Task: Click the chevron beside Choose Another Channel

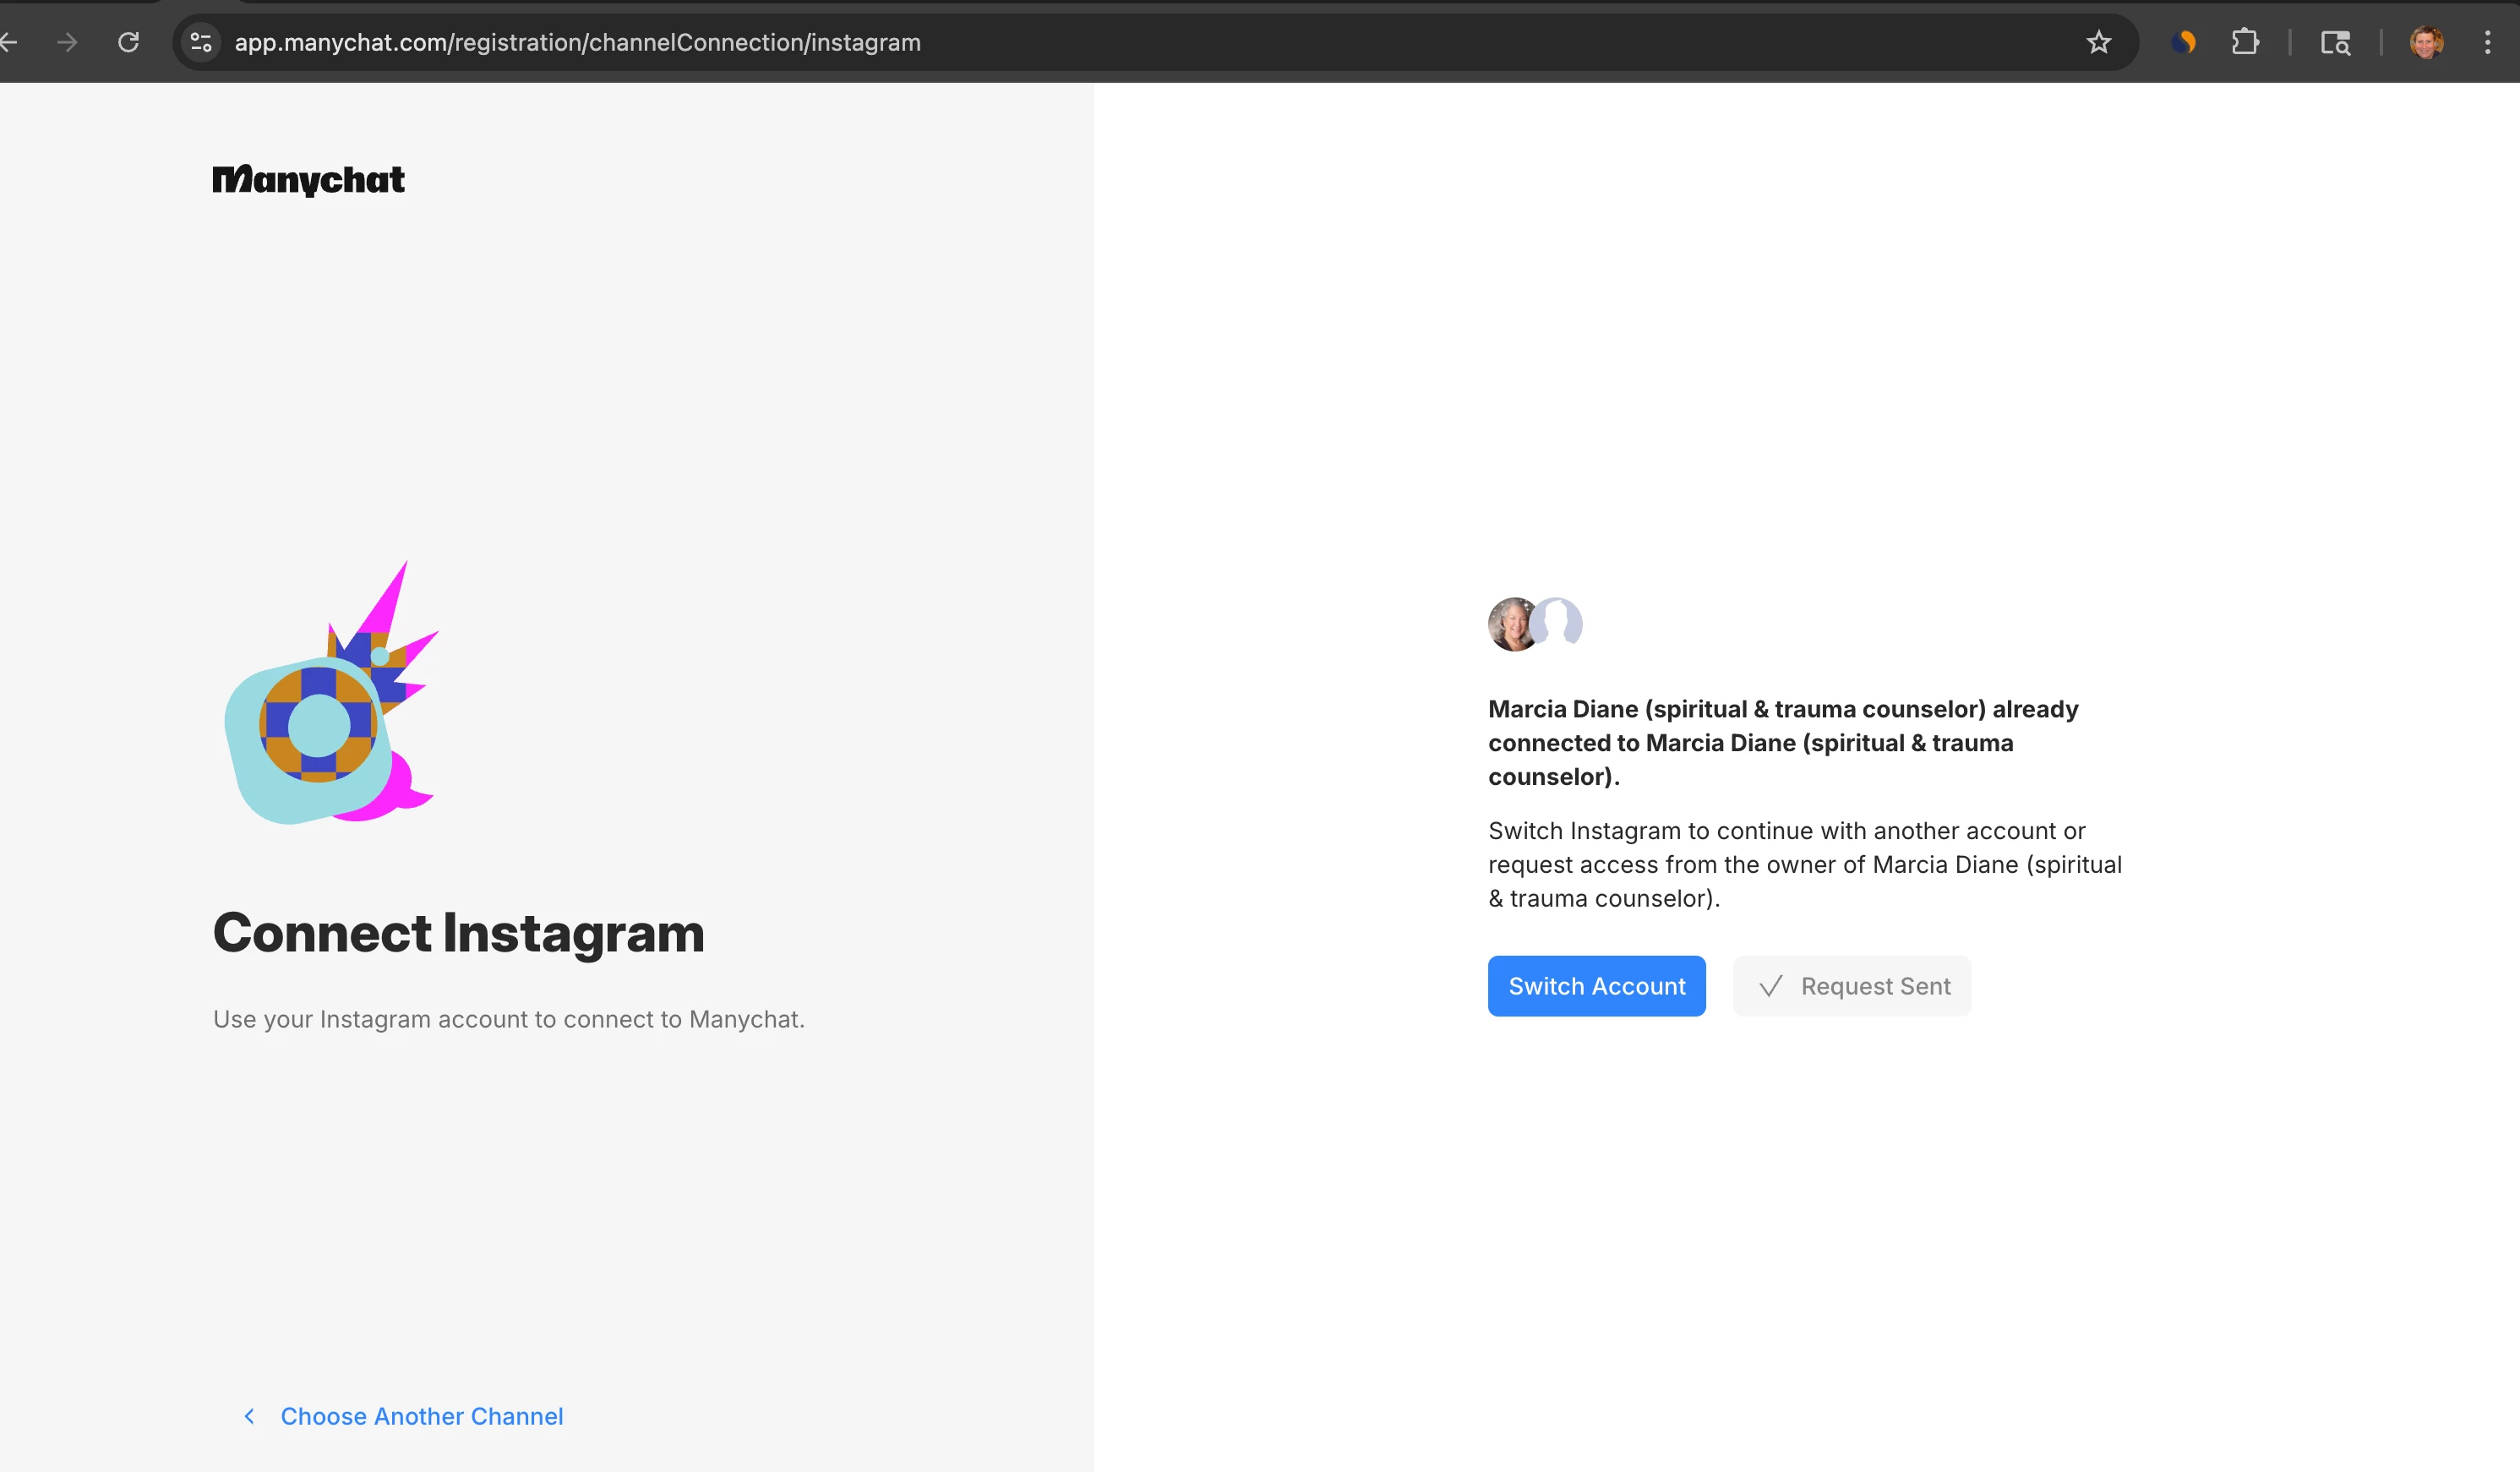Action: pos(249,1416)
